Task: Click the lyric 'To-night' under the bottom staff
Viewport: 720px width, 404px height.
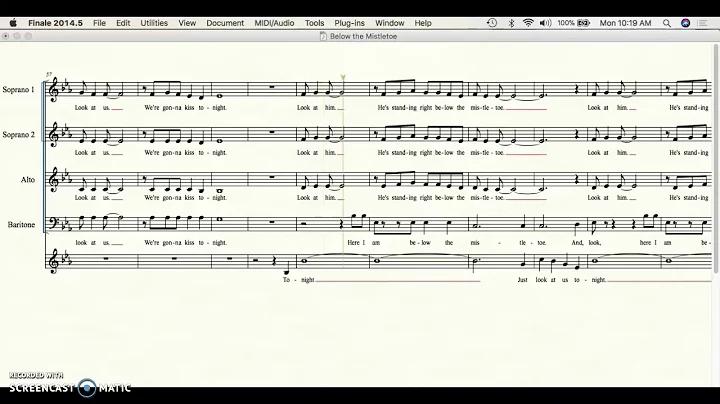Action: pyautogui.click(x=298, y=280)
